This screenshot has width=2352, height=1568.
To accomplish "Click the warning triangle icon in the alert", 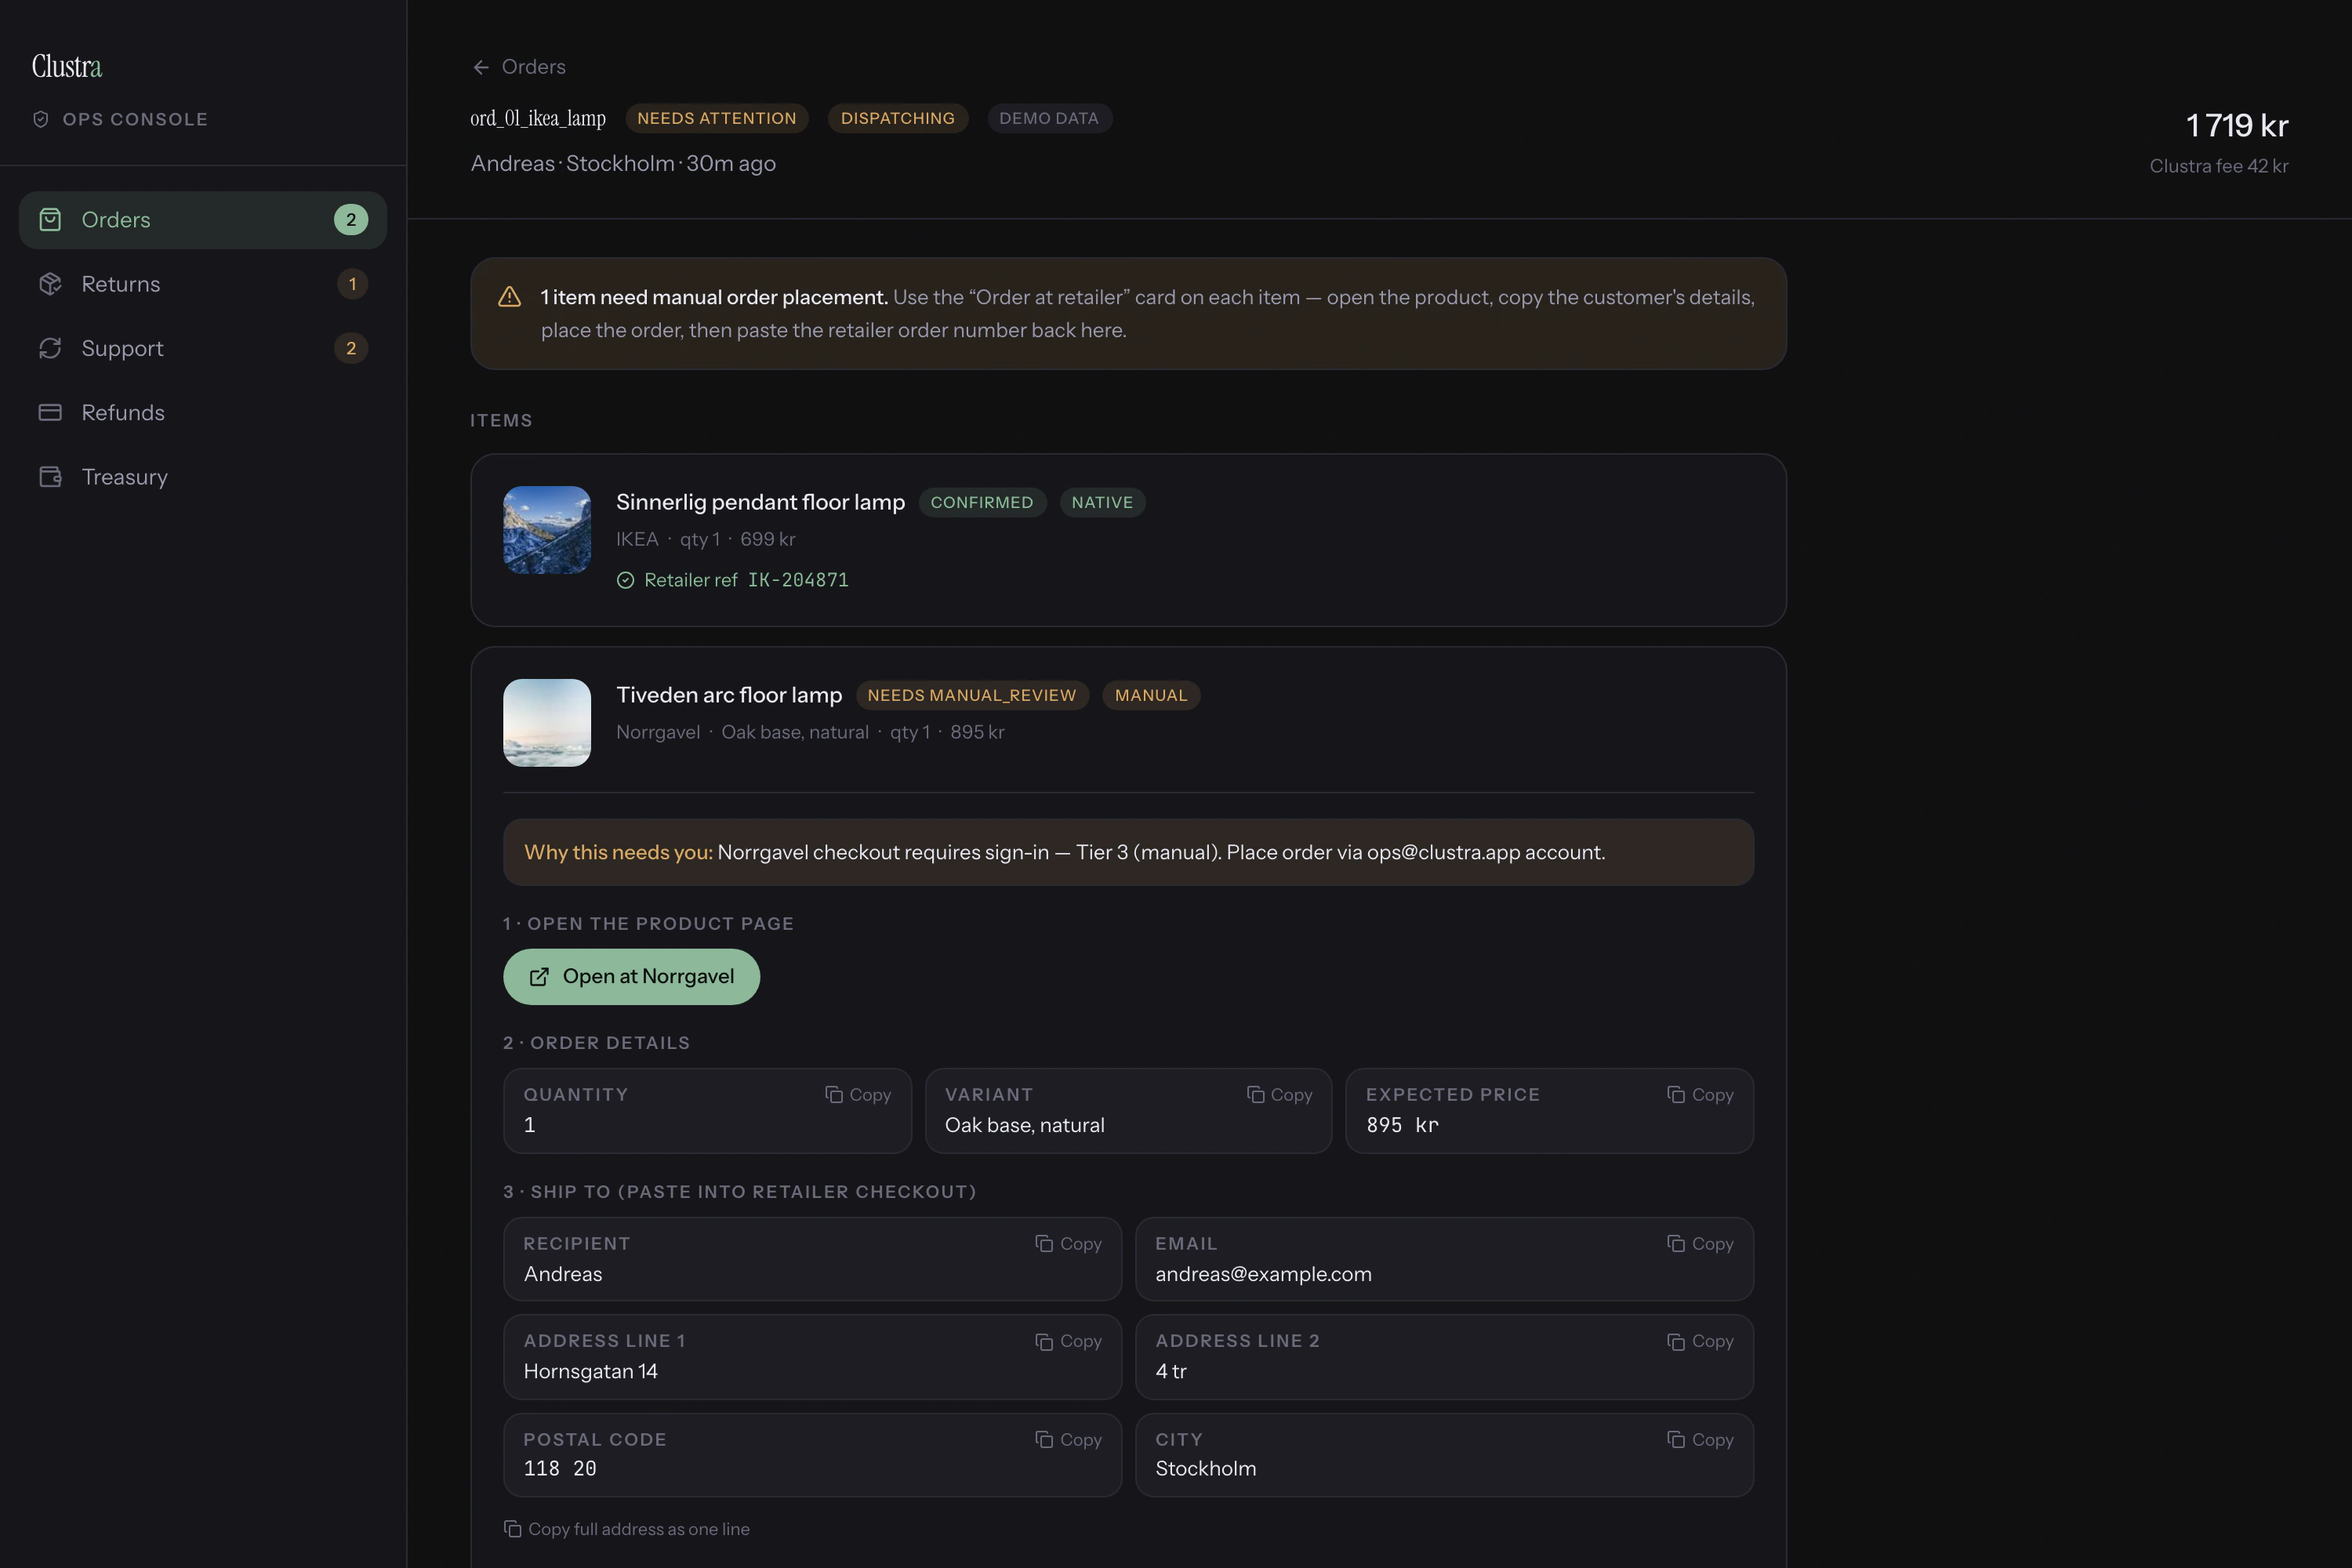I will coord(510,297).
